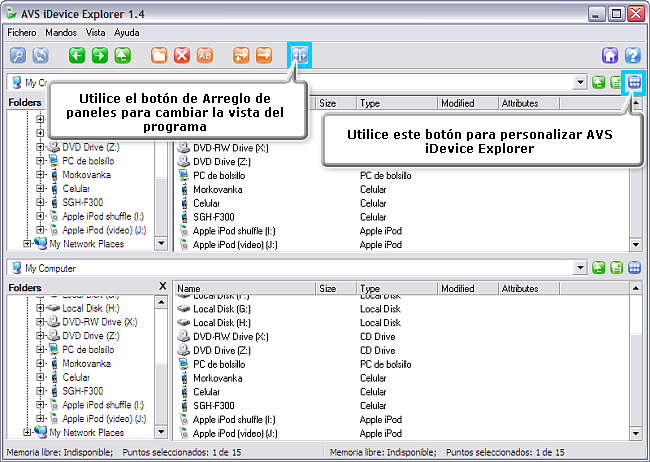Expand Apple iPod shuffle (I:) in the lower folder tree
This screenshot has height=462, width=650.
(40, 405)
